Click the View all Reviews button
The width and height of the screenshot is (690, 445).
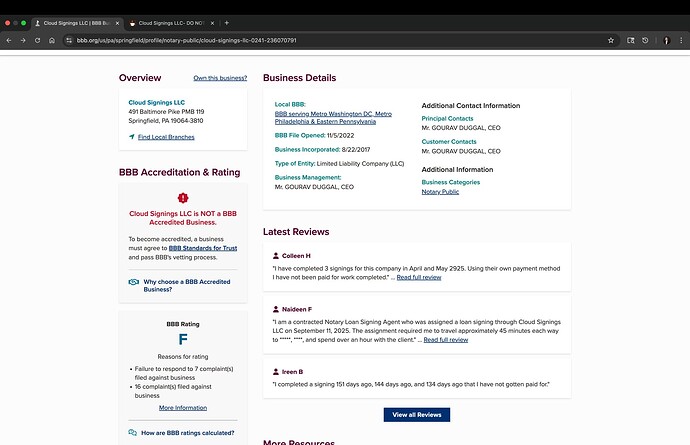pyautogui.click(x=417, y=414)
